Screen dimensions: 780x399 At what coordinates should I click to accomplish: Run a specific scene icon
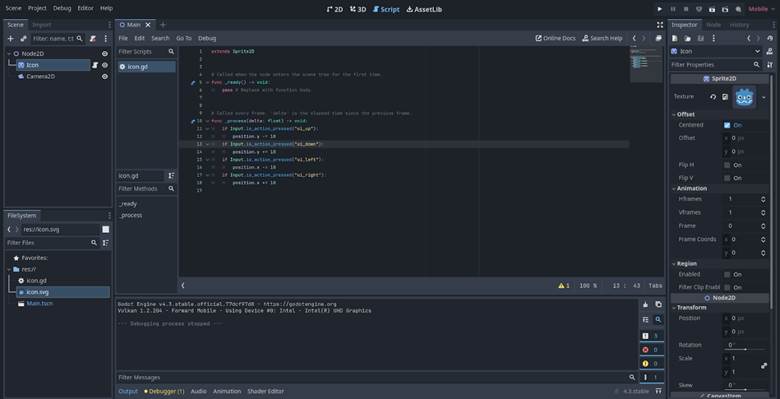click(x=725, y=9)
